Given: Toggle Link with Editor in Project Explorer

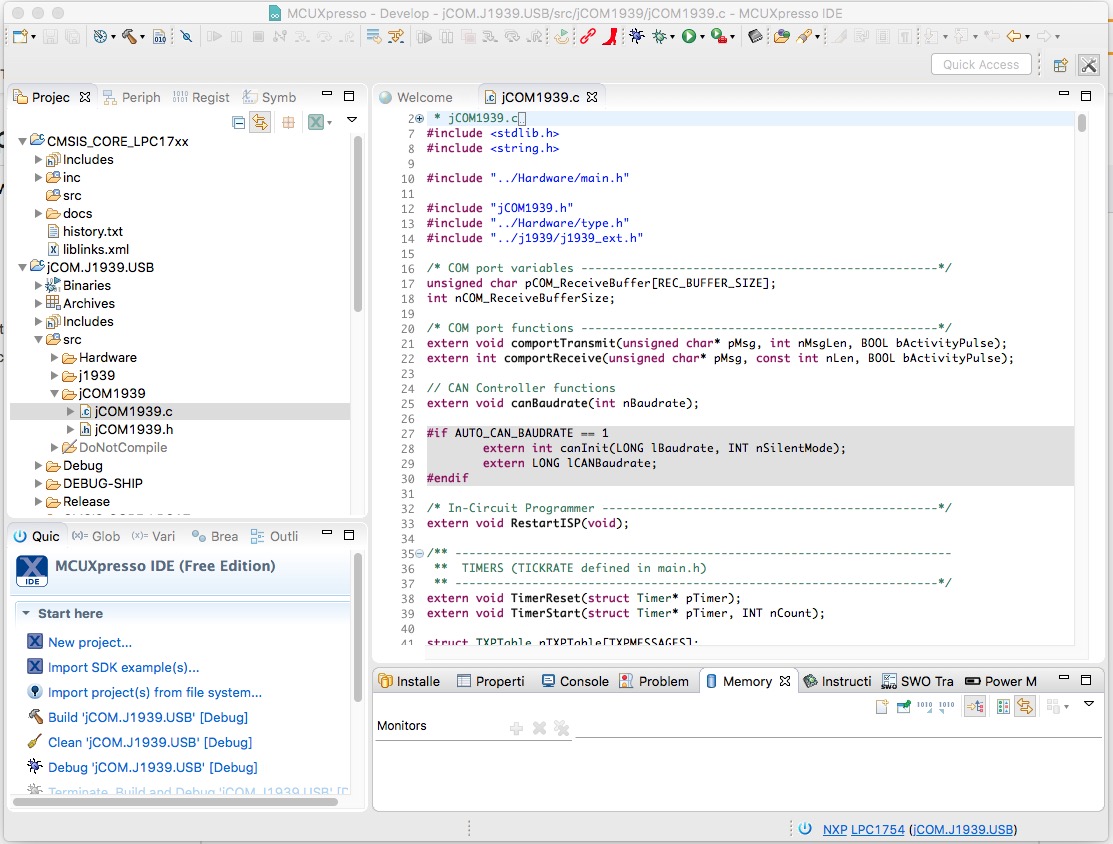Looking at the screenshot, I should (x=260, y=122).
